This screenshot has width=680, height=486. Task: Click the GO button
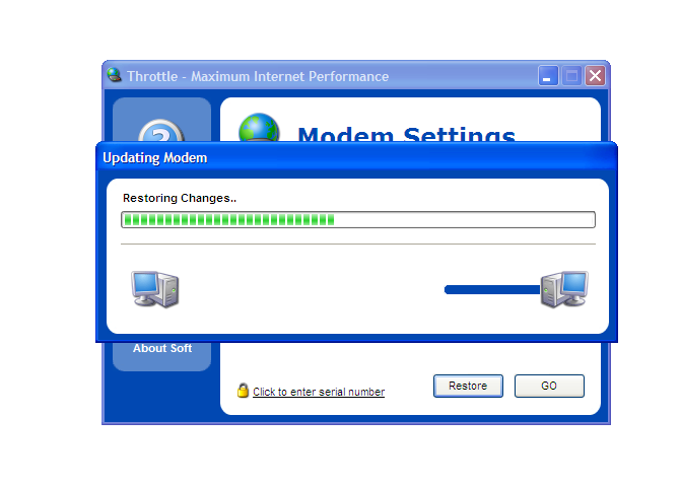point(549,386)
